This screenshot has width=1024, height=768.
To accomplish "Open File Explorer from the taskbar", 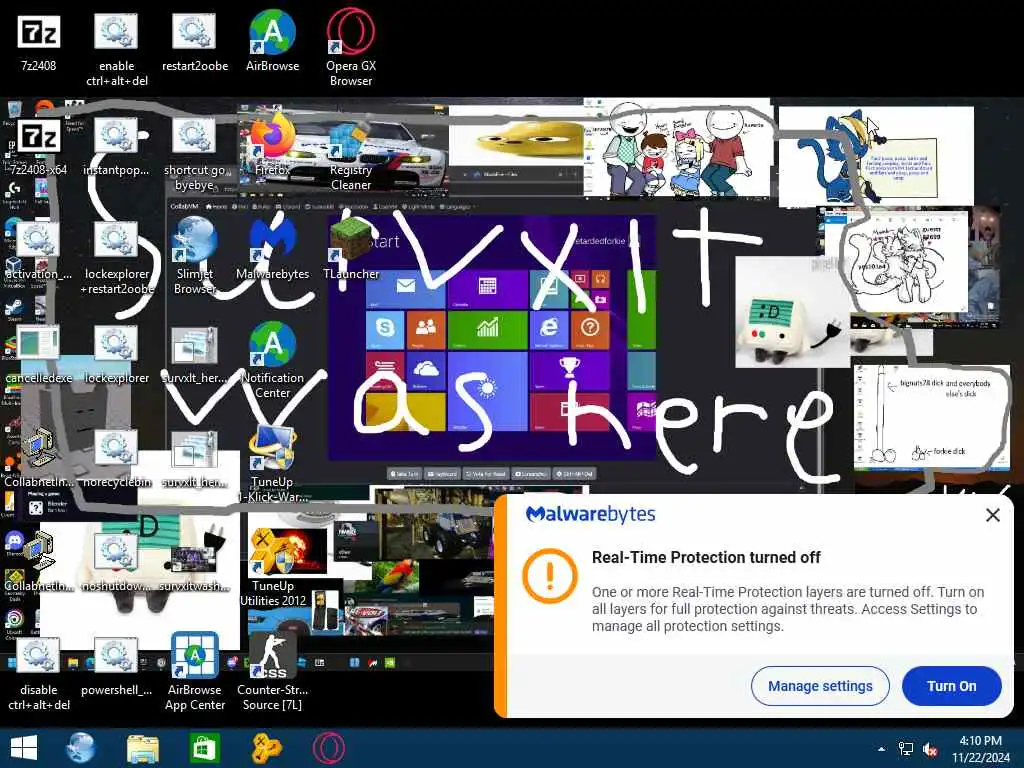I will click(142, 748).
